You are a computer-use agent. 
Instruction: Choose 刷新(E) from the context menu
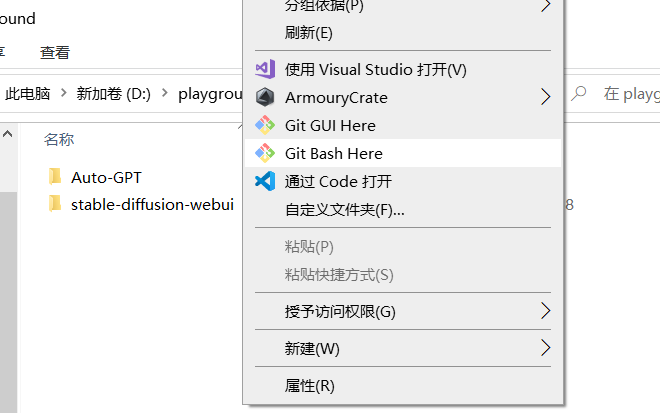308,33
